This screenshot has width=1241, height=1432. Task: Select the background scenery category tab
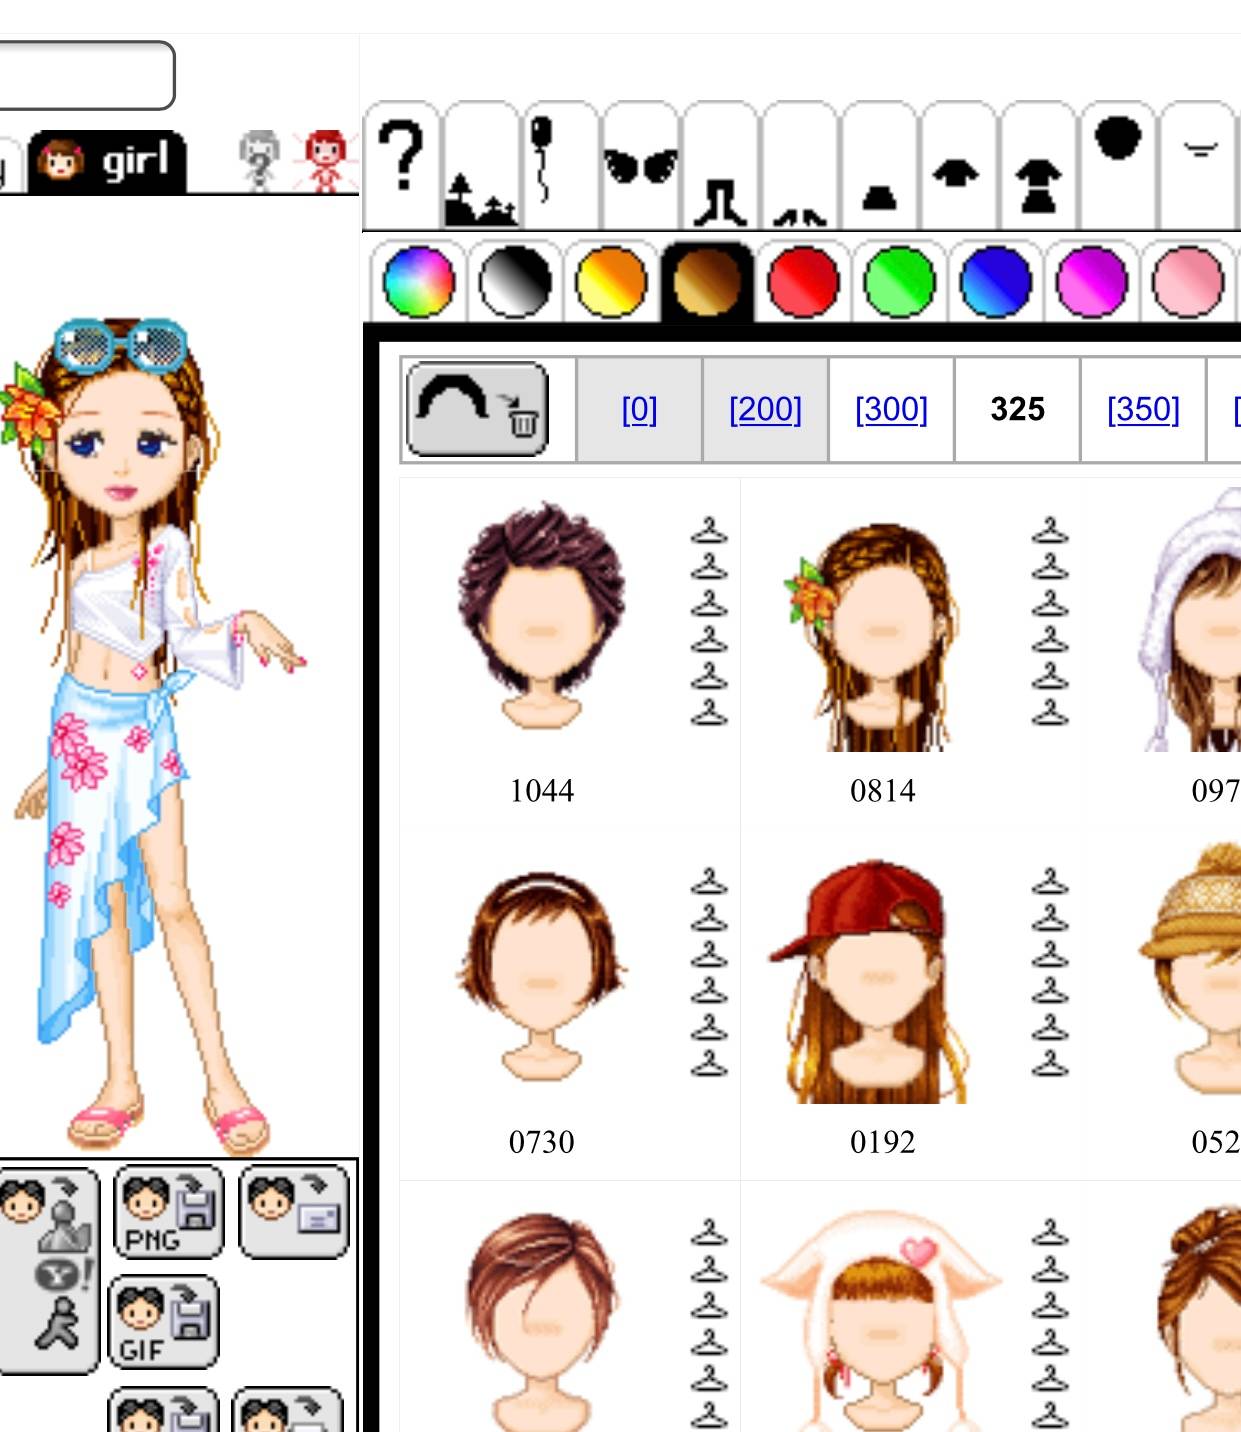(481, 165)
